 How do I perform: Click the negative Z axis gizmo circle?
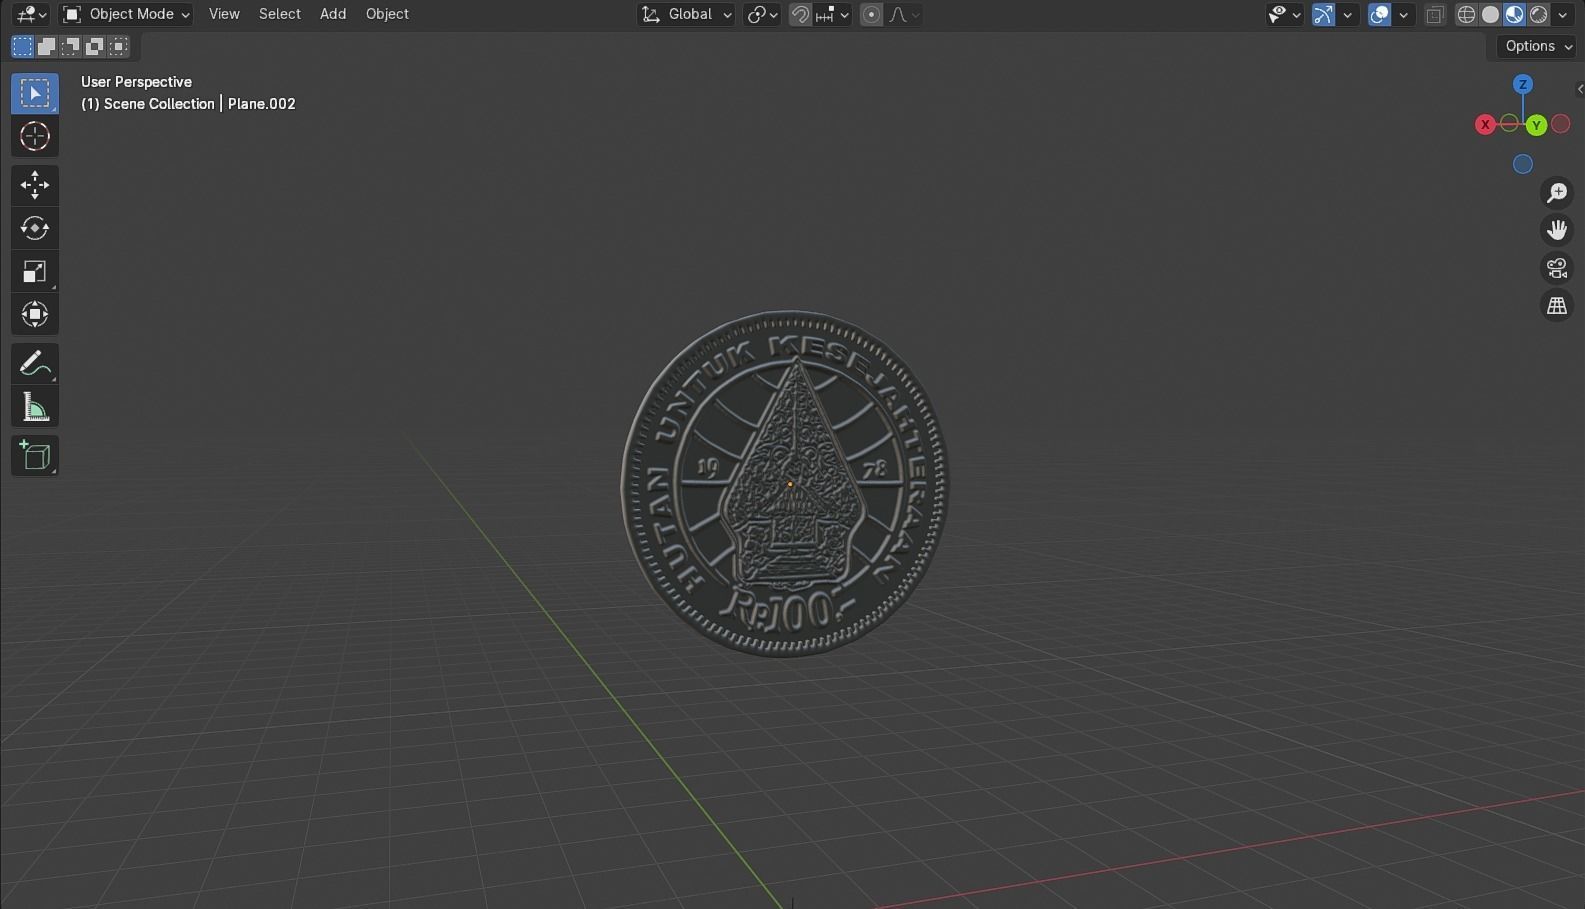(x=1523, y=164)
